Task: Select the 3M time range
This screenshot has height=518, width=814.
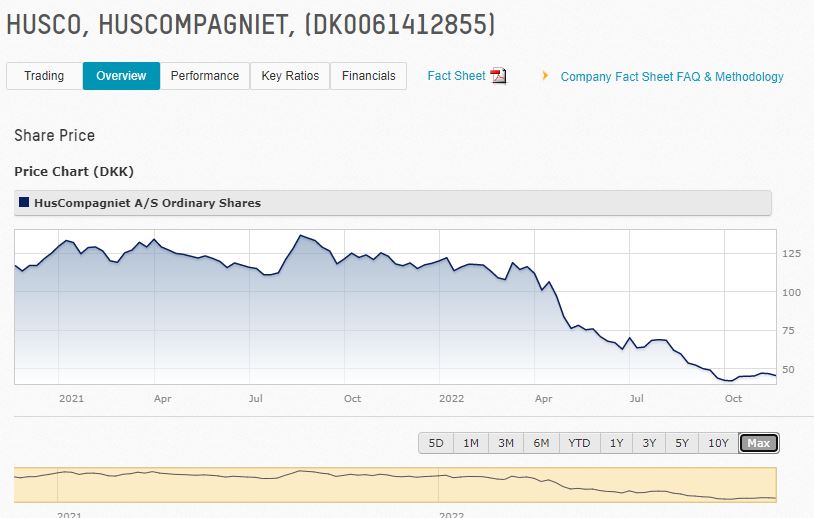Action: click(506, 443)
